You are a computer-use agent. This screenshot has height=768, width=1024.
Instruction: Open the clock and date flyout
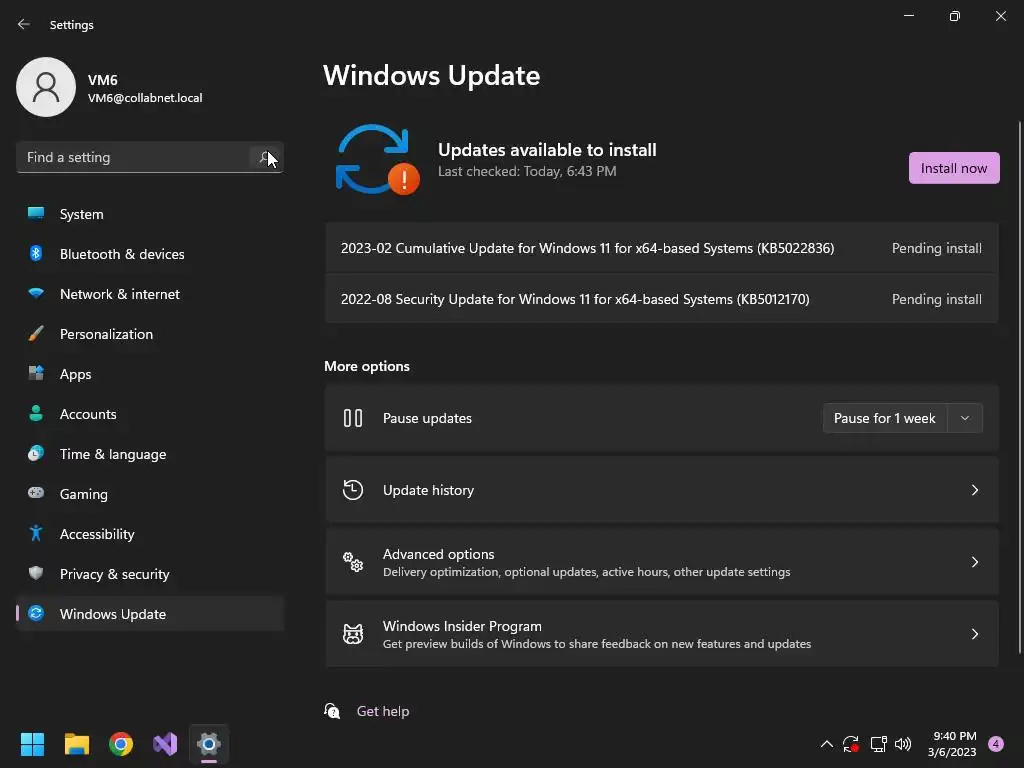pyautogui.click(x=952, y=744)
